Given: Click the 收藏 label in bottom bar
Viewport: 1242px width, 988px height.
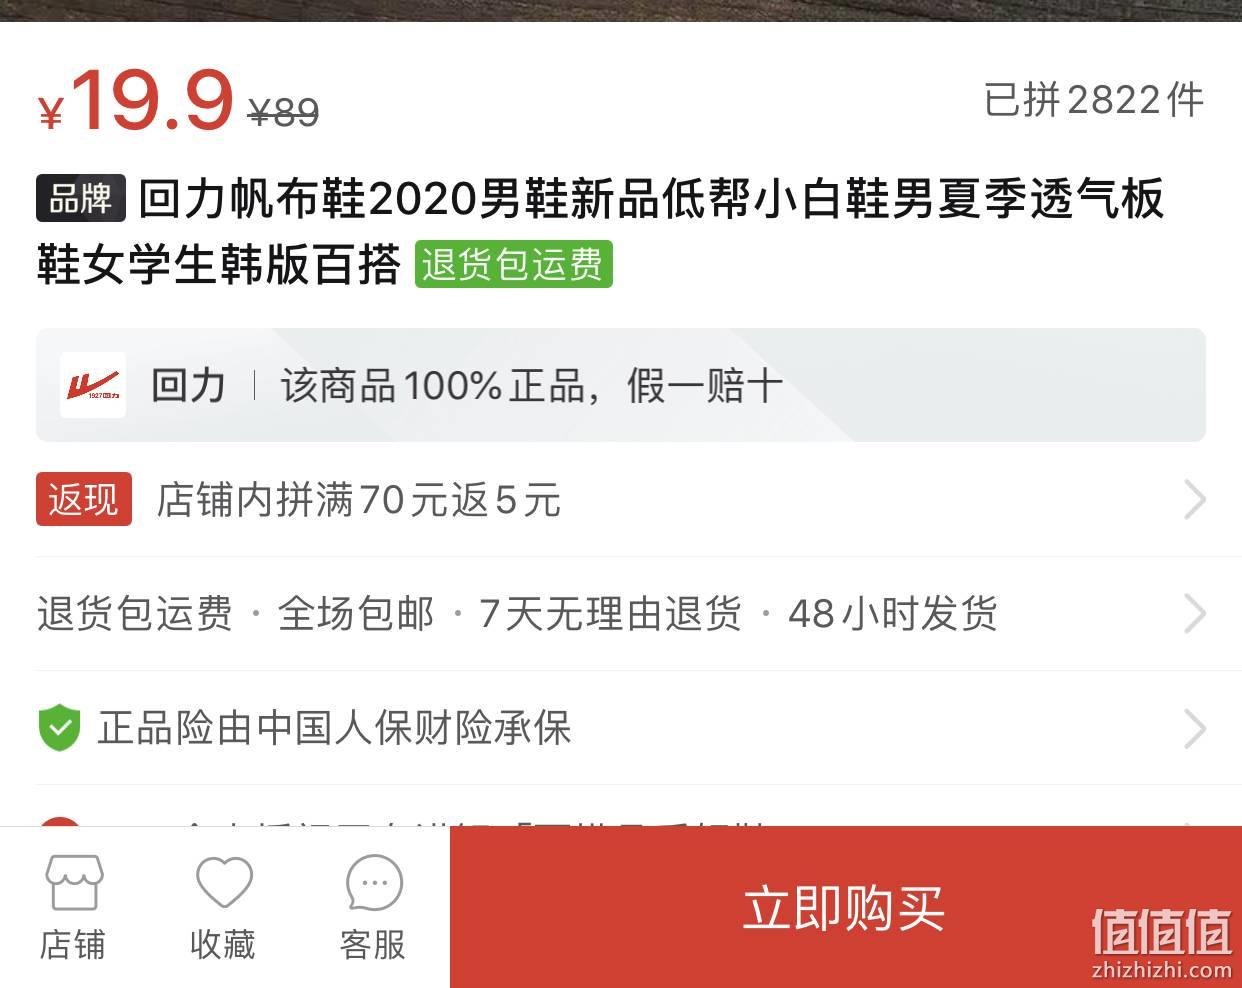Looking at the screenshot, I should point(223,944).
